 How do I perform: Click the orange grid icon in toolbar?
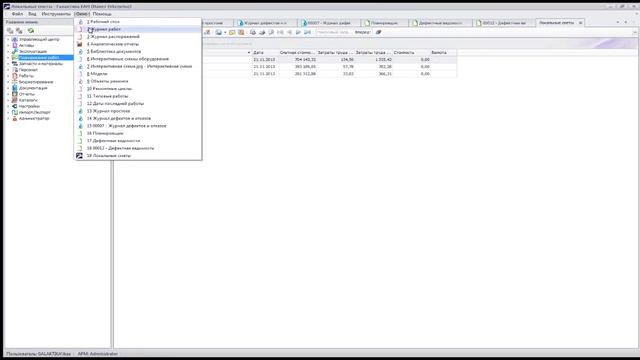click(x=241, y=32)
